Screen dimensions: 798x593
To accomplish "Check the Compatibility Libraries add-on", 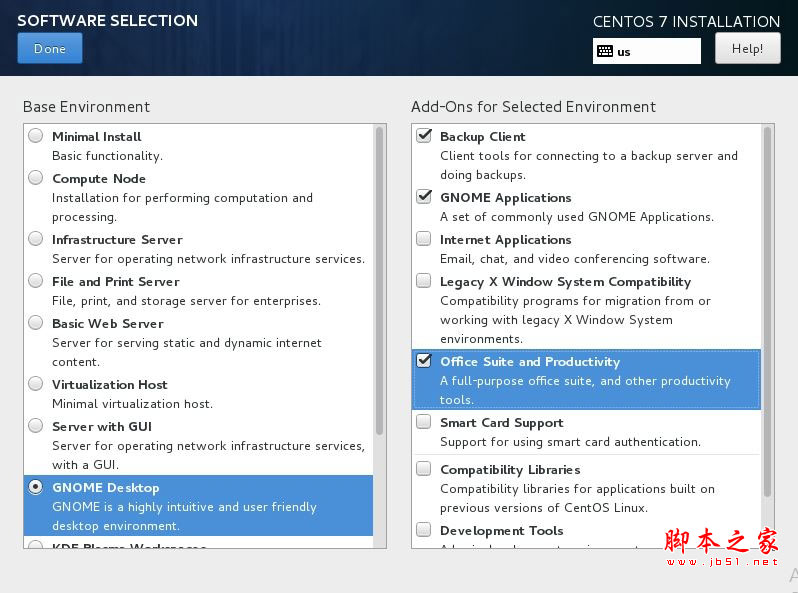I will tap(424, 469).
